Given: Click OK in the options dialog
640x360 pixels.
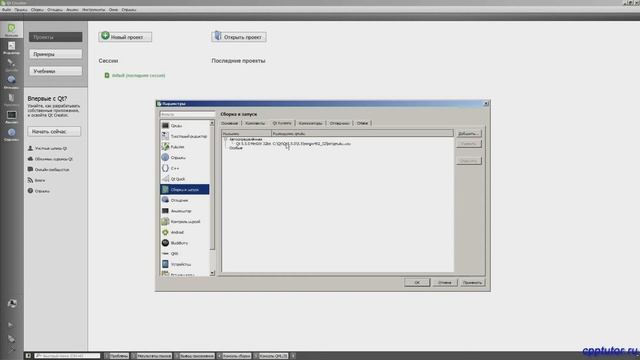Looking at the screenshot, I should pyautogui.click(x=417, y=282).
